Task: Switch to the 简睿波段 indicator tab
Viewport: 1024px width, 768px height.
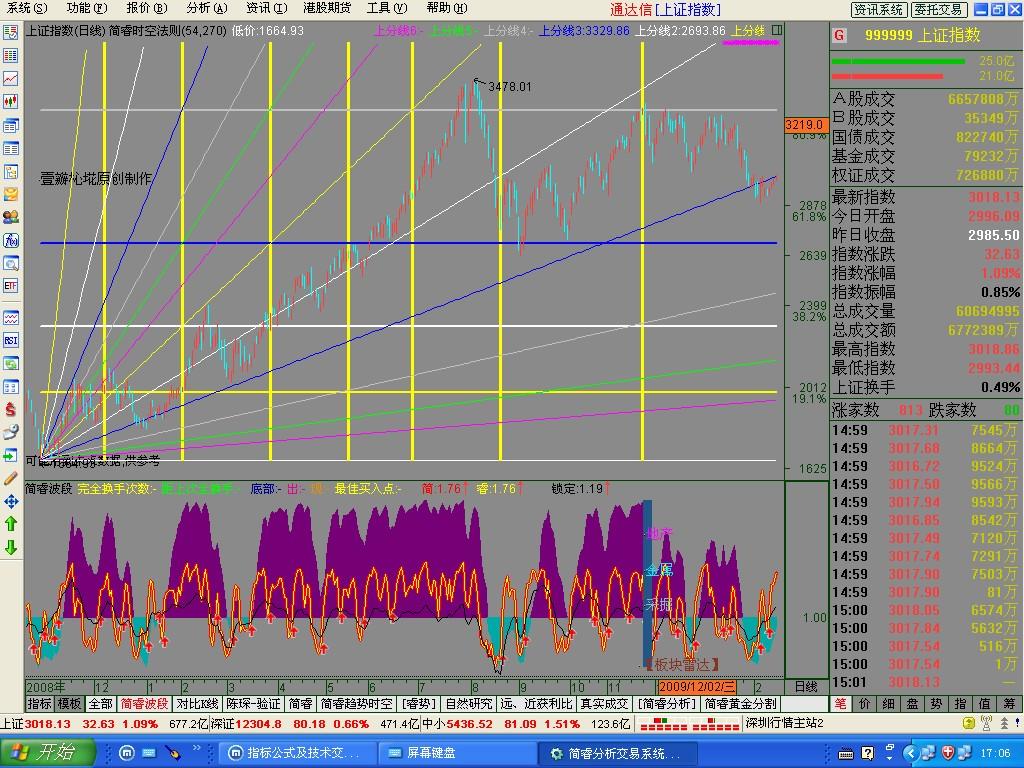Action: 144,704
